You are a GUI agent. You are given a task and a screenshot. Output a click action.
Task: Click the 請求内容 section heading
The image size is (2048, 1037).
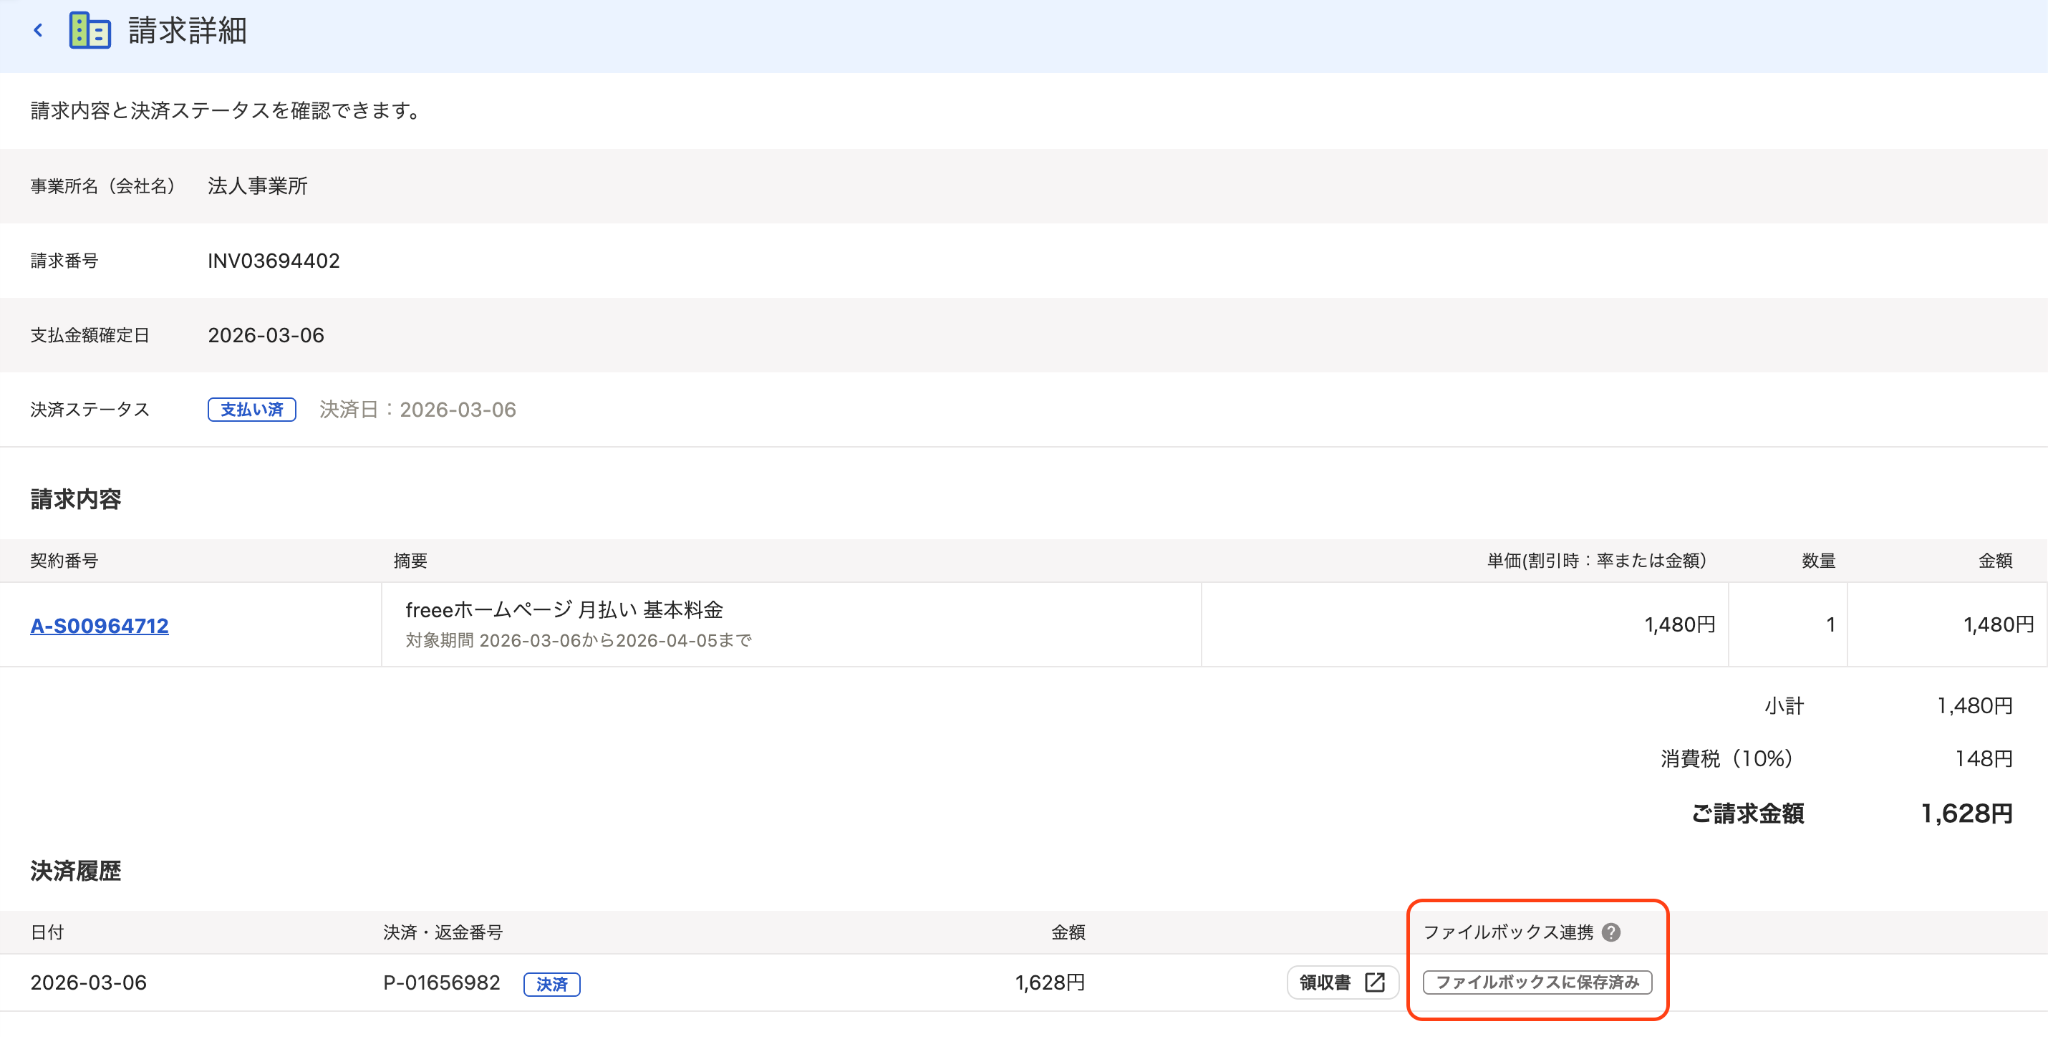coord(76,499)
